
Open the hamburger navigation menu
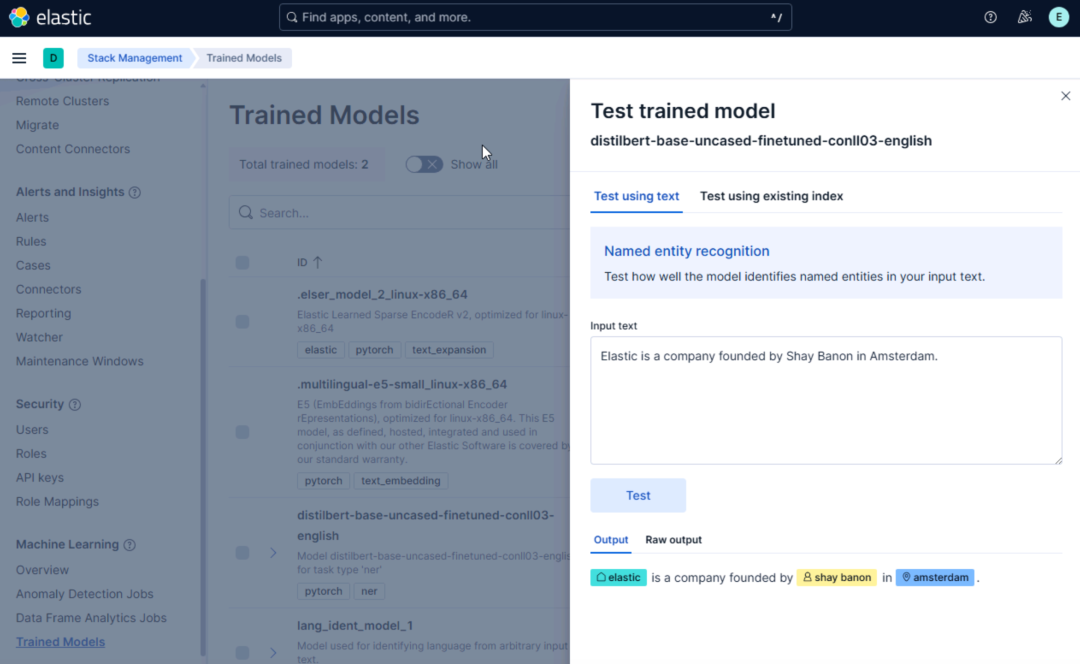[19, 58]
